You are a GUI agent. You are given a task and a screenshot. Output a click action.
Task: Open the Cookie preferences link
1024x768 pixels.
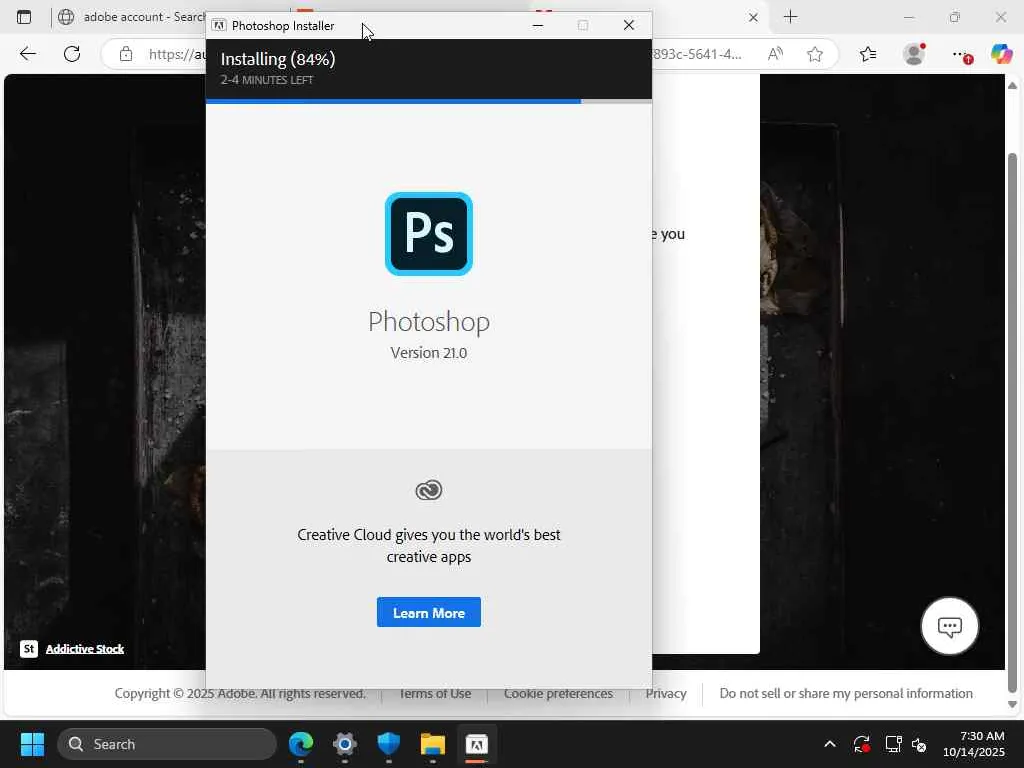tap(558, 694)
